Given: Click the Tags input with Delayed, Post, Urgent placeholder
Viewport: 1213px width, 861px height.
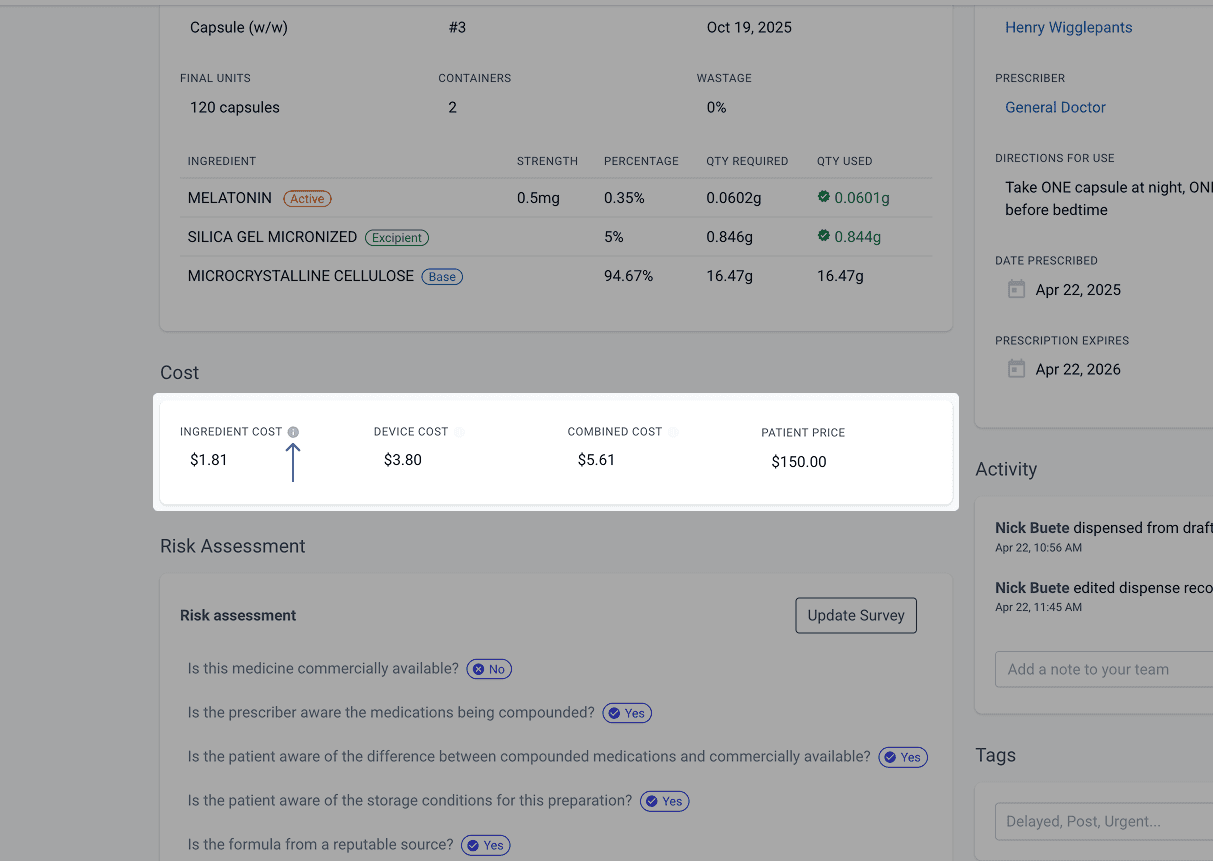Looking at the screenshot, I should (x=1104, y=821).
